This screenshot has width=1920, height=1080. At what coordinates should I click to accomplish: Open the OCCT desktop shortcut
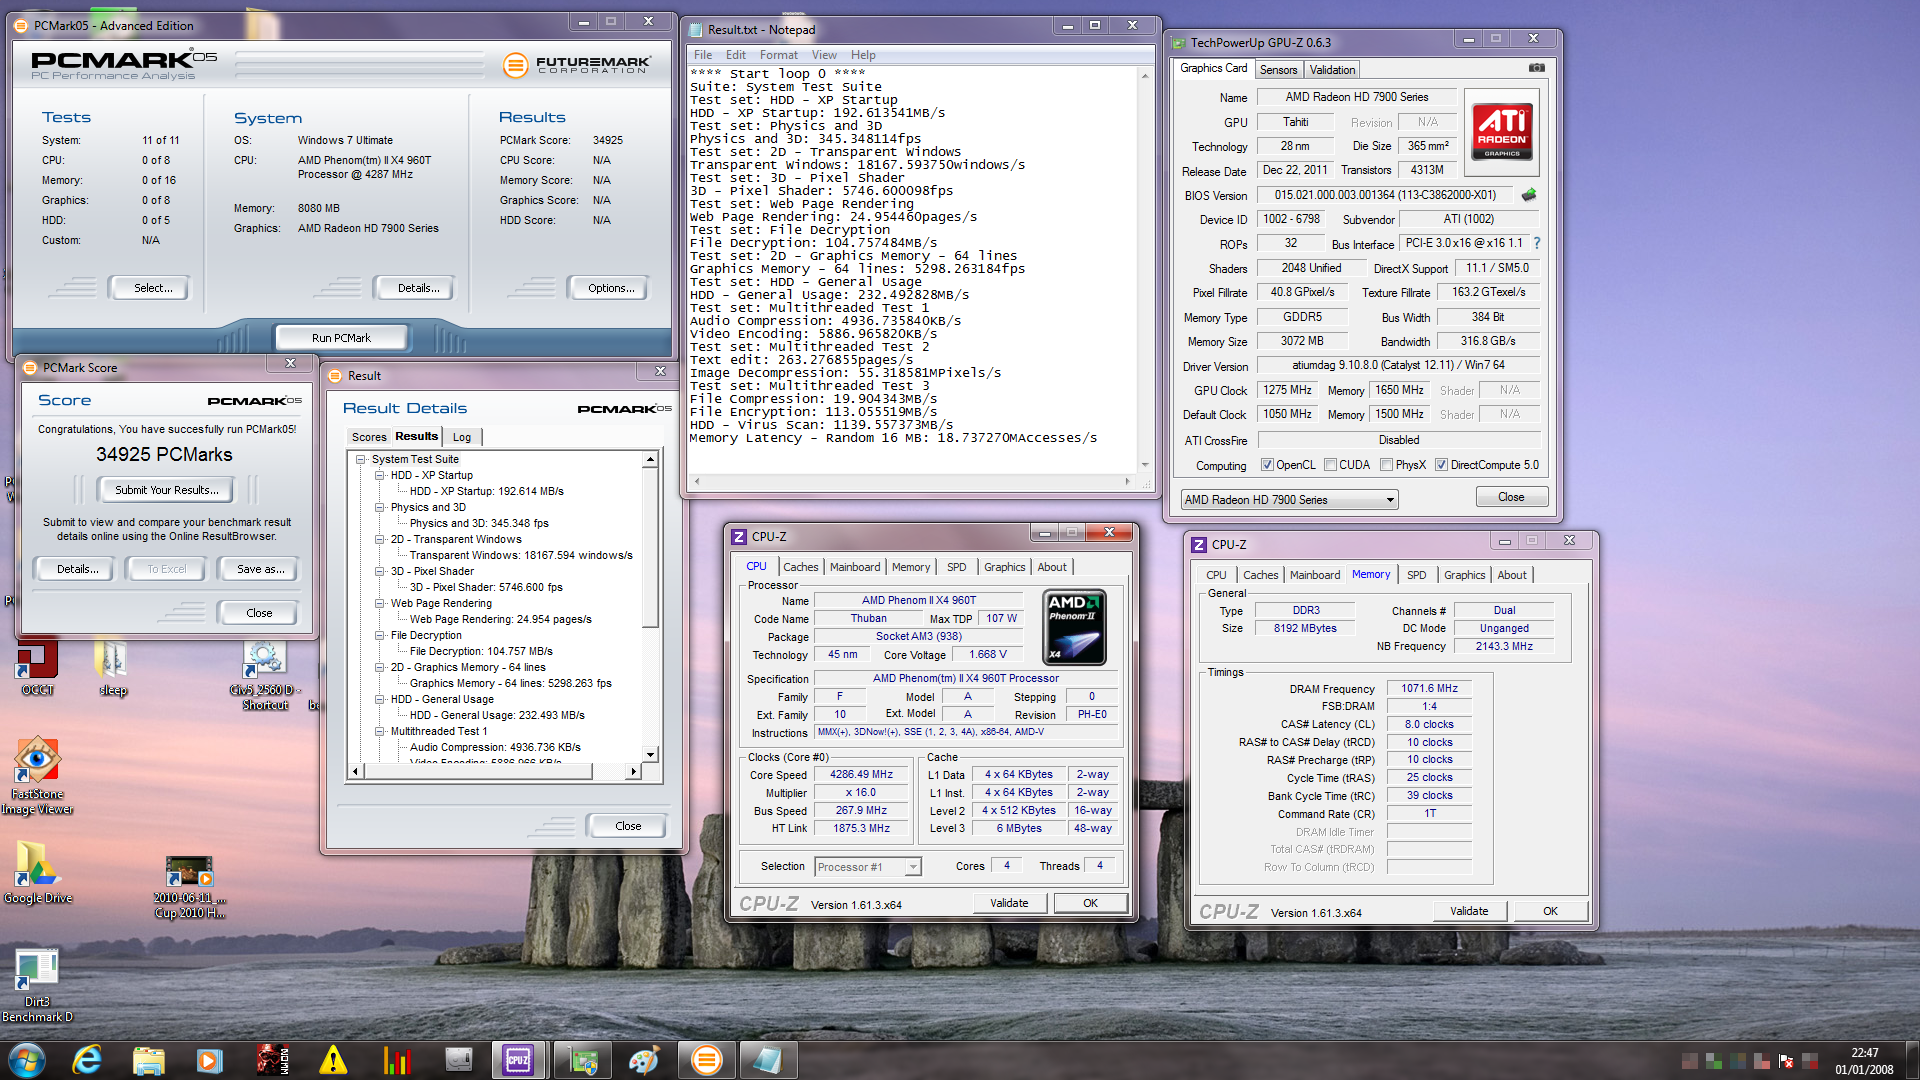click(37, 668)
